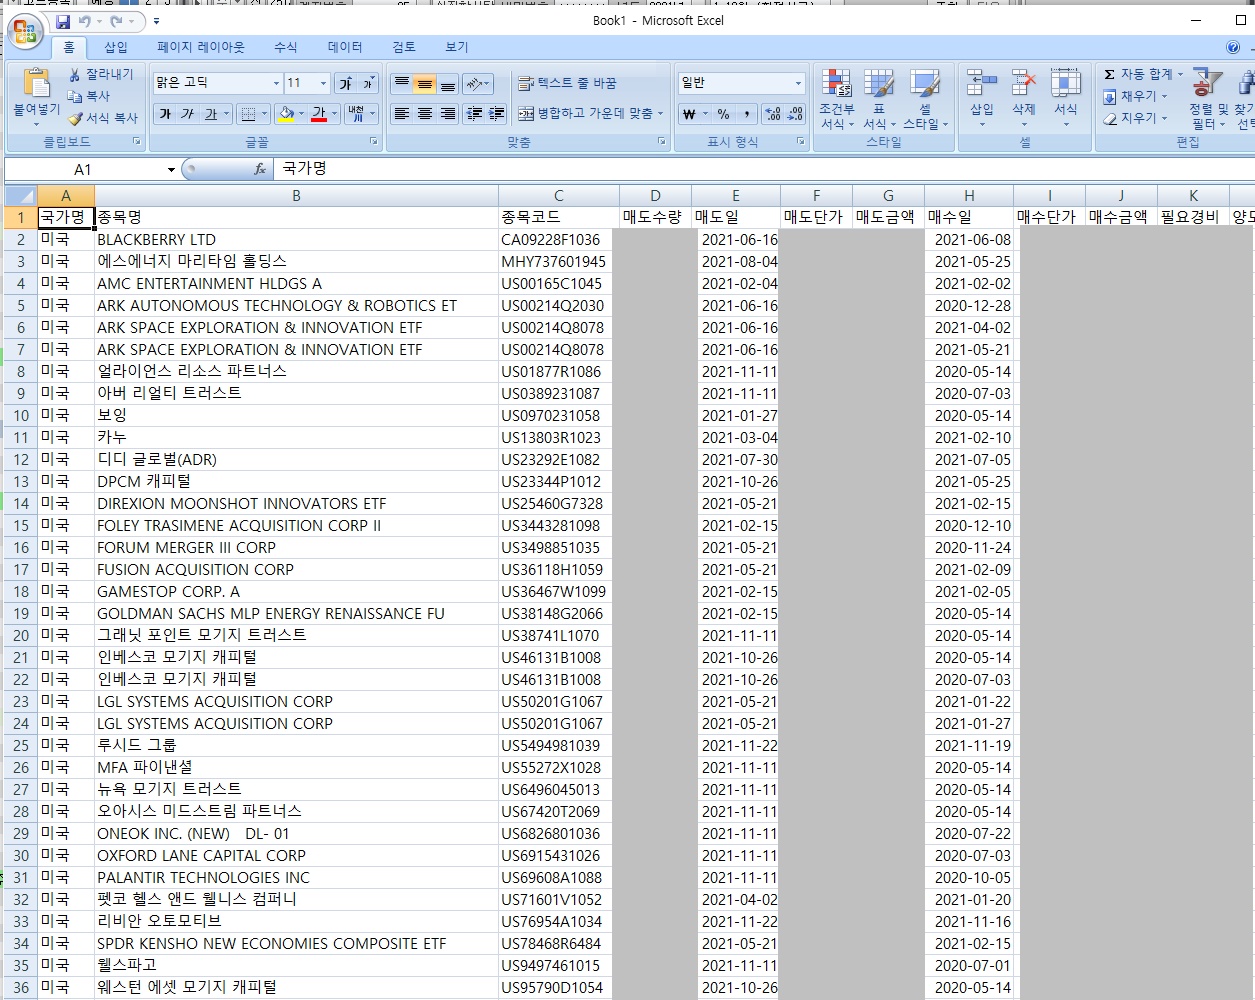Switch to the 검토 review tab
1255x1000 pixels.
404,47
